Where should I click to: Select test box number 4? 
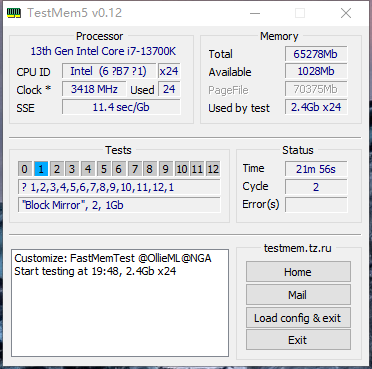[x=88, y=169]
